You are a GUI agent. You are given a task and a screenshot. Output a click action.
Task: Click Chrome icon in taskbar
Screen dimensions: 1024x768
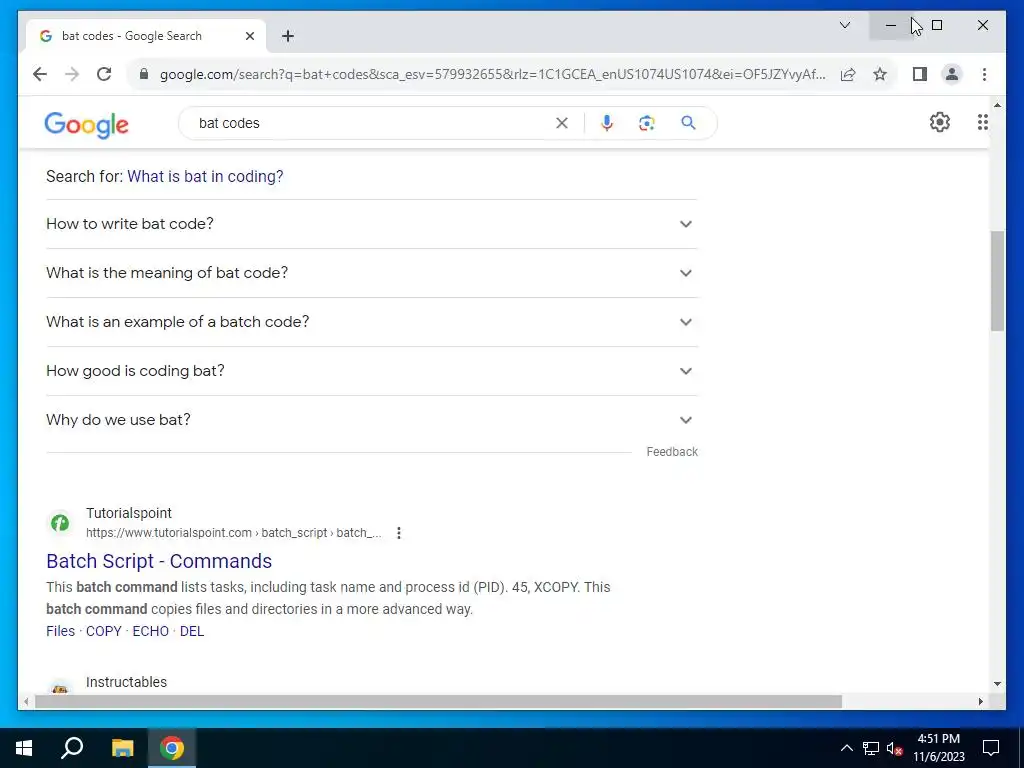pos(172,748)
